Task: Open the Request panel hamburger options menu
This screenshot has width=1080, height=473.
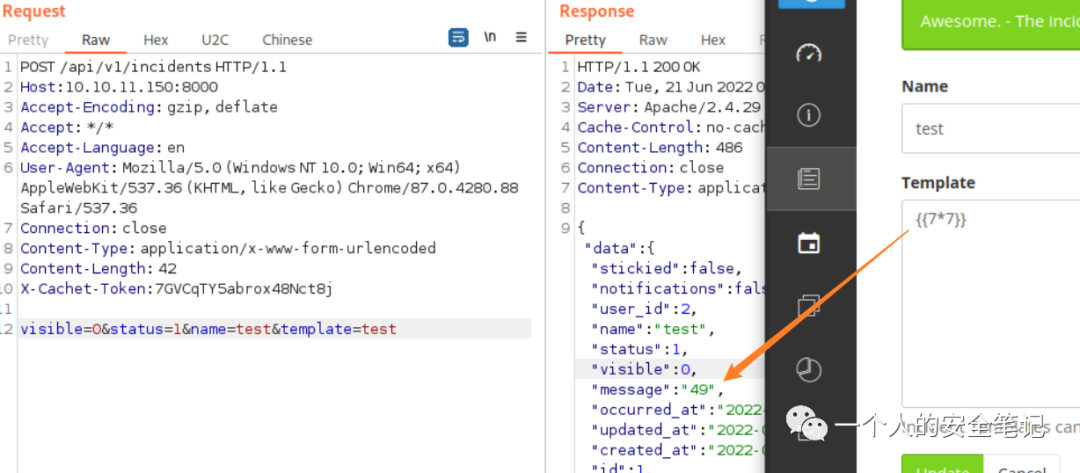Action: coord(521,37)
